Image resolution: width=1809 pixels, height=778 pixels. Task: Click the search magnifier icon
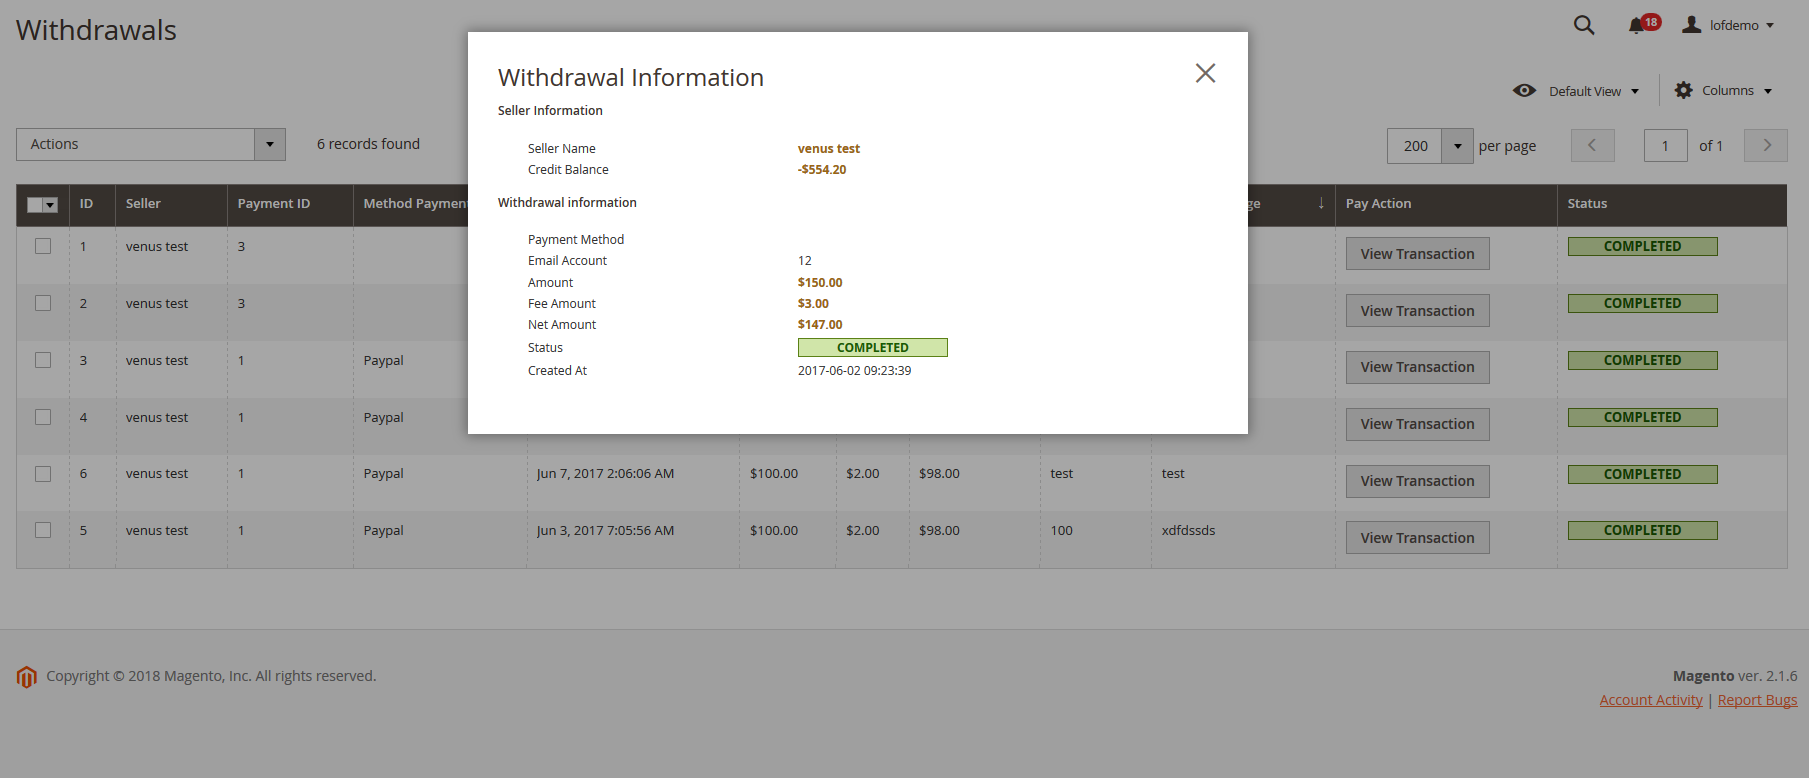point(1583,25)
